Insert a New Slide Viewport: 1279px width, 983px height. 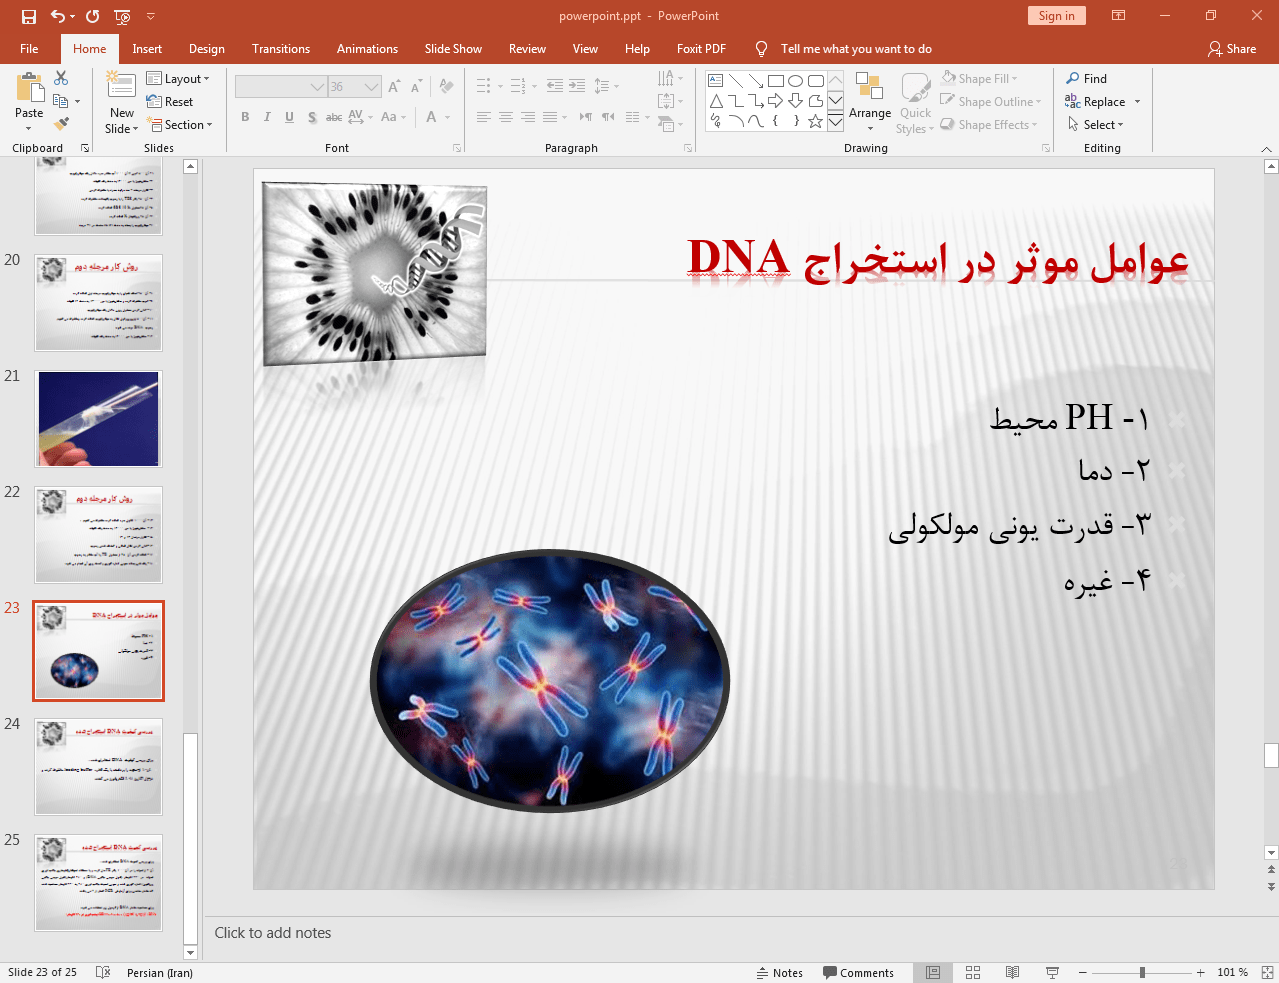click(x=121, y=103)
